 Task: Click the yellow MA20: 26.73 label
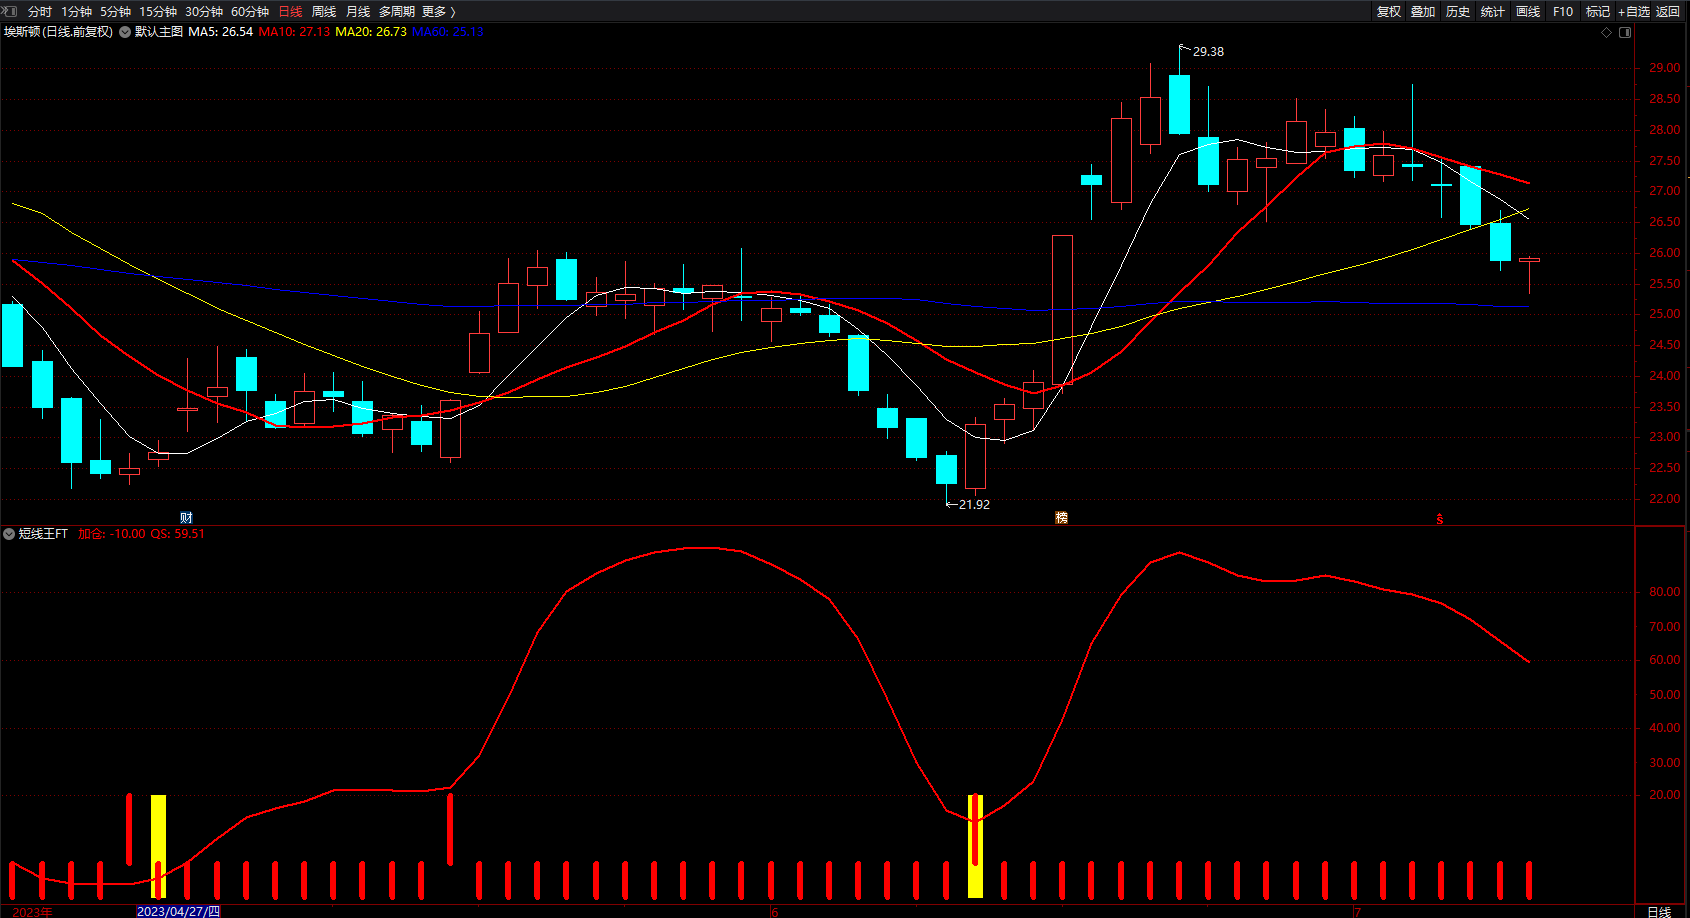click(371, 32)
